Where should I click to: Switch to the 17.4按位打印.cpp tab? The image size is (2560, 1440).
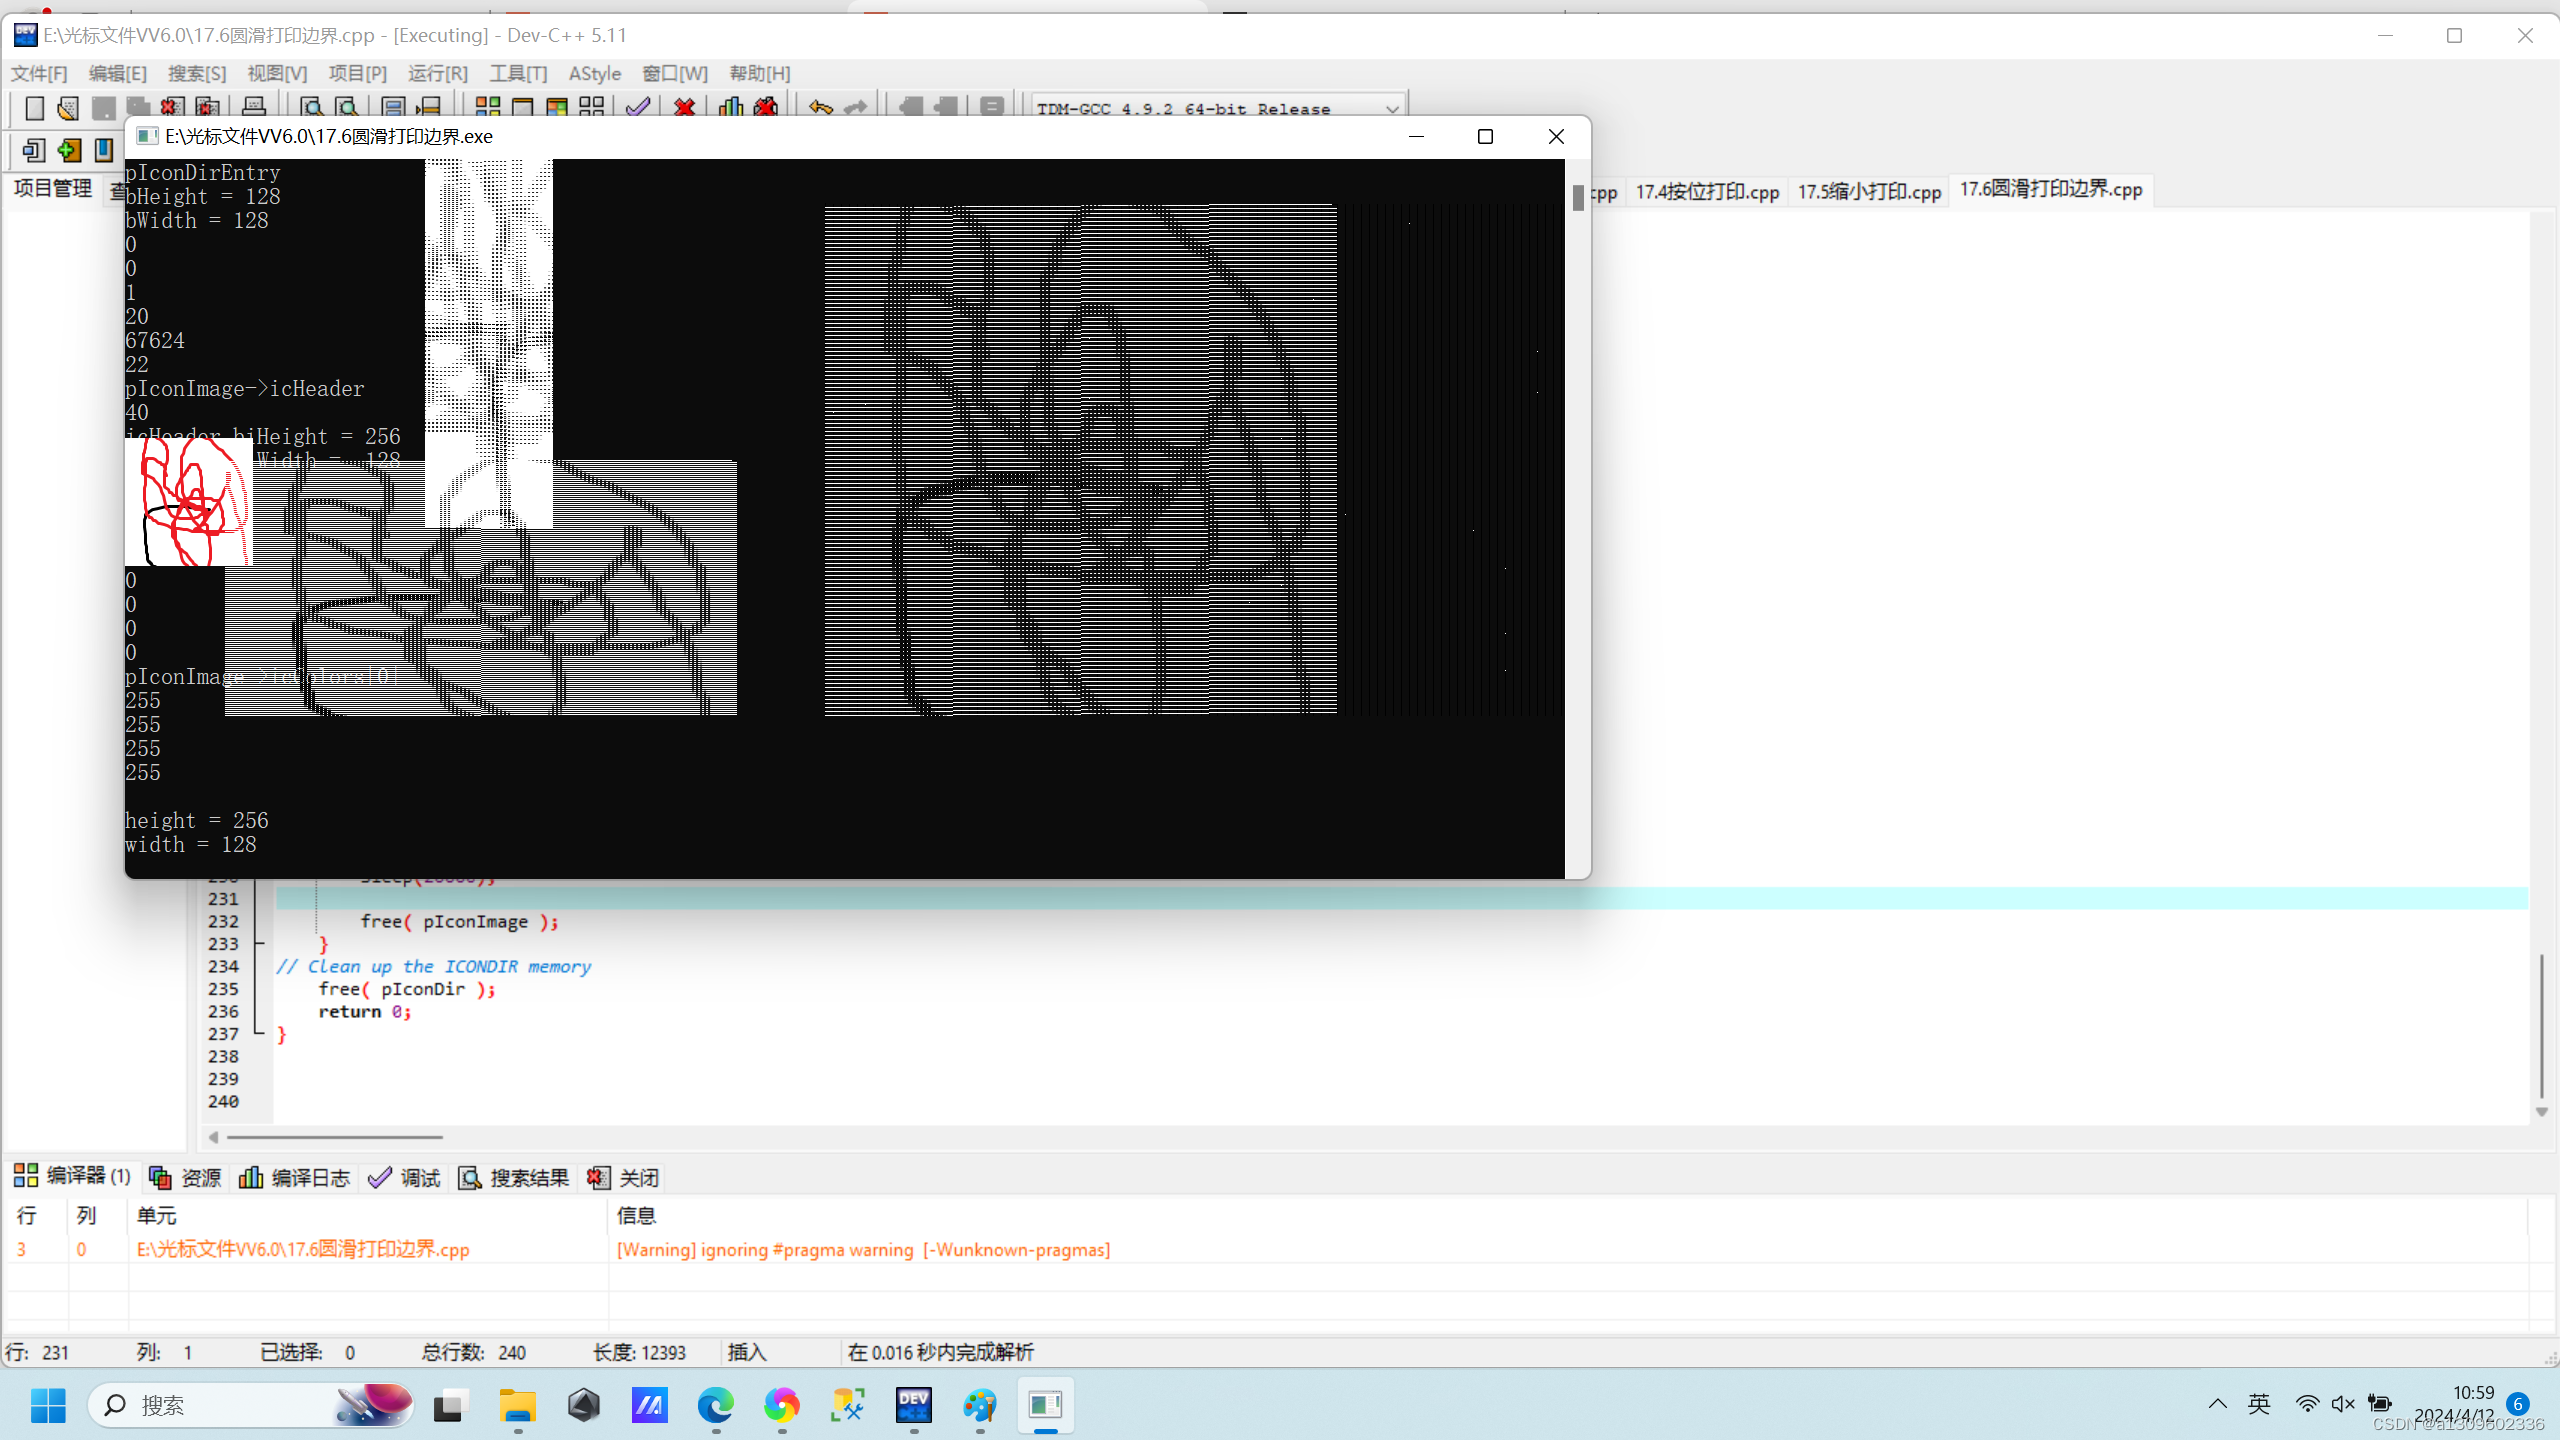pyautogui.click(x=1707, y=191)
